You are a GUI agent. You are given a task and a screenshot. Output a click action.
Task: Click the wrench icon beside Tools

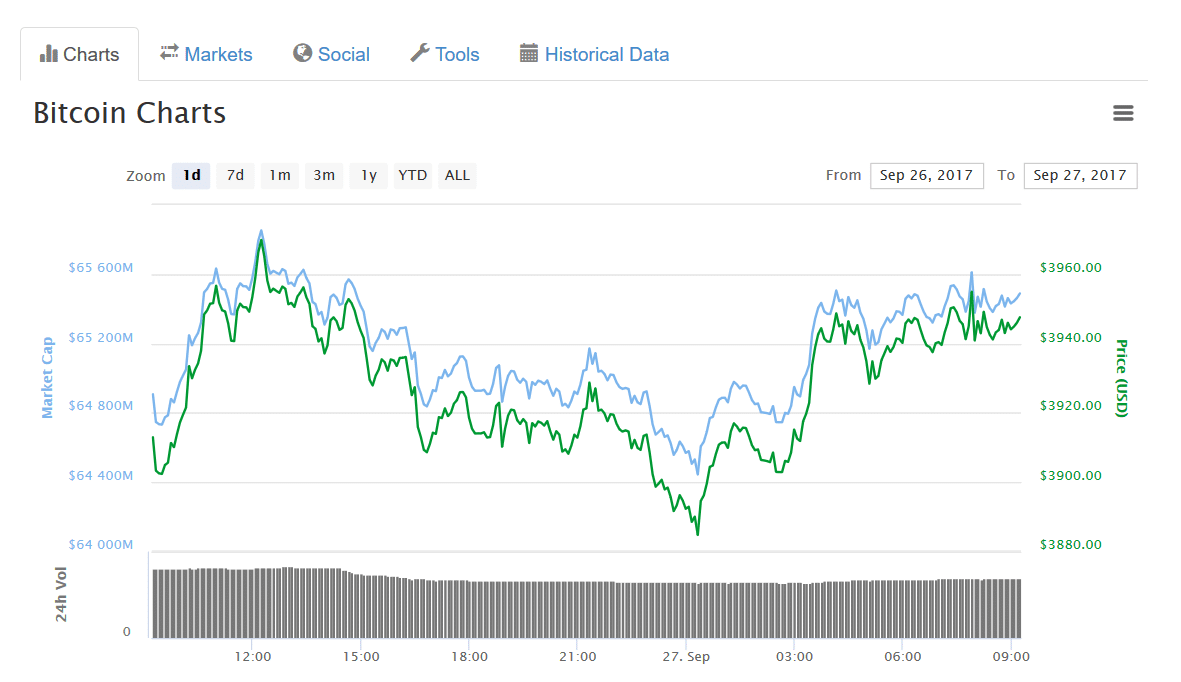(420, 53)
